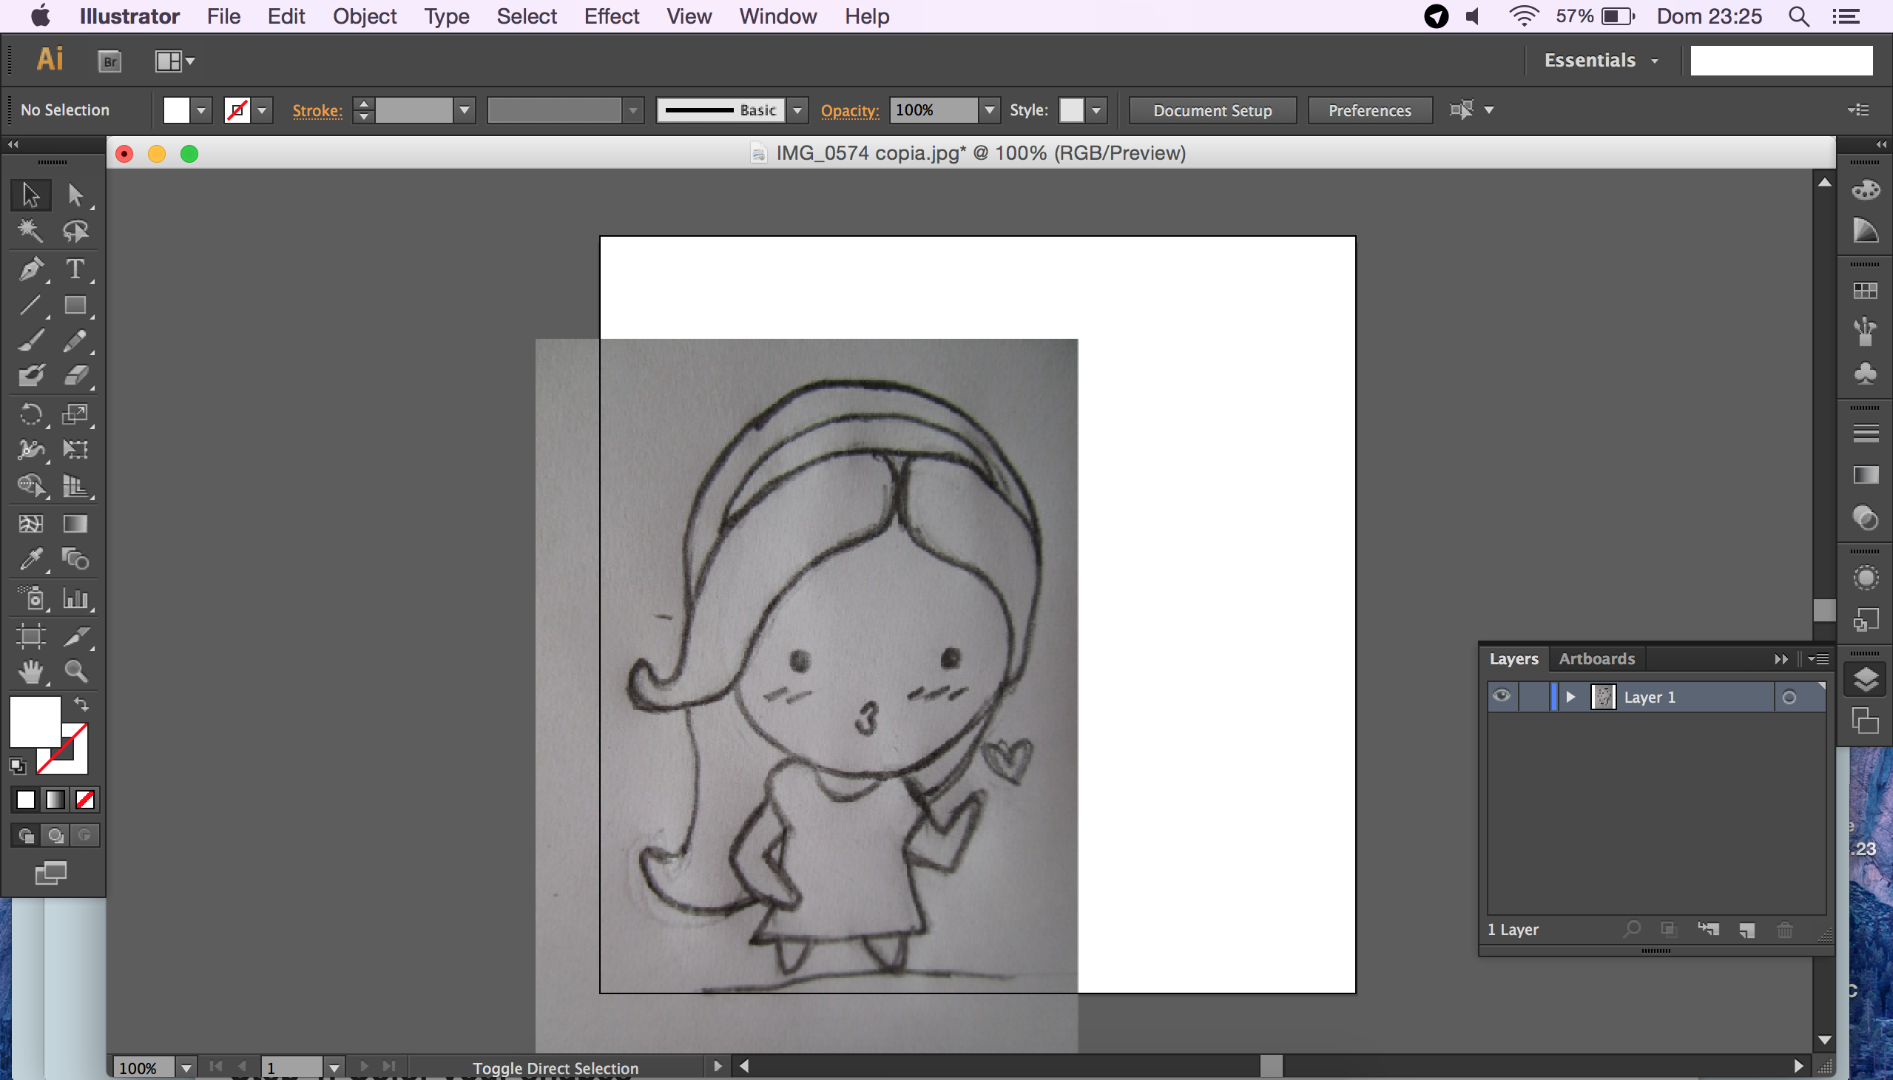This screenshot has width=1893, height=1080.
Task: Set fill mode to Gradient
Action: click(x=56, y=799)
